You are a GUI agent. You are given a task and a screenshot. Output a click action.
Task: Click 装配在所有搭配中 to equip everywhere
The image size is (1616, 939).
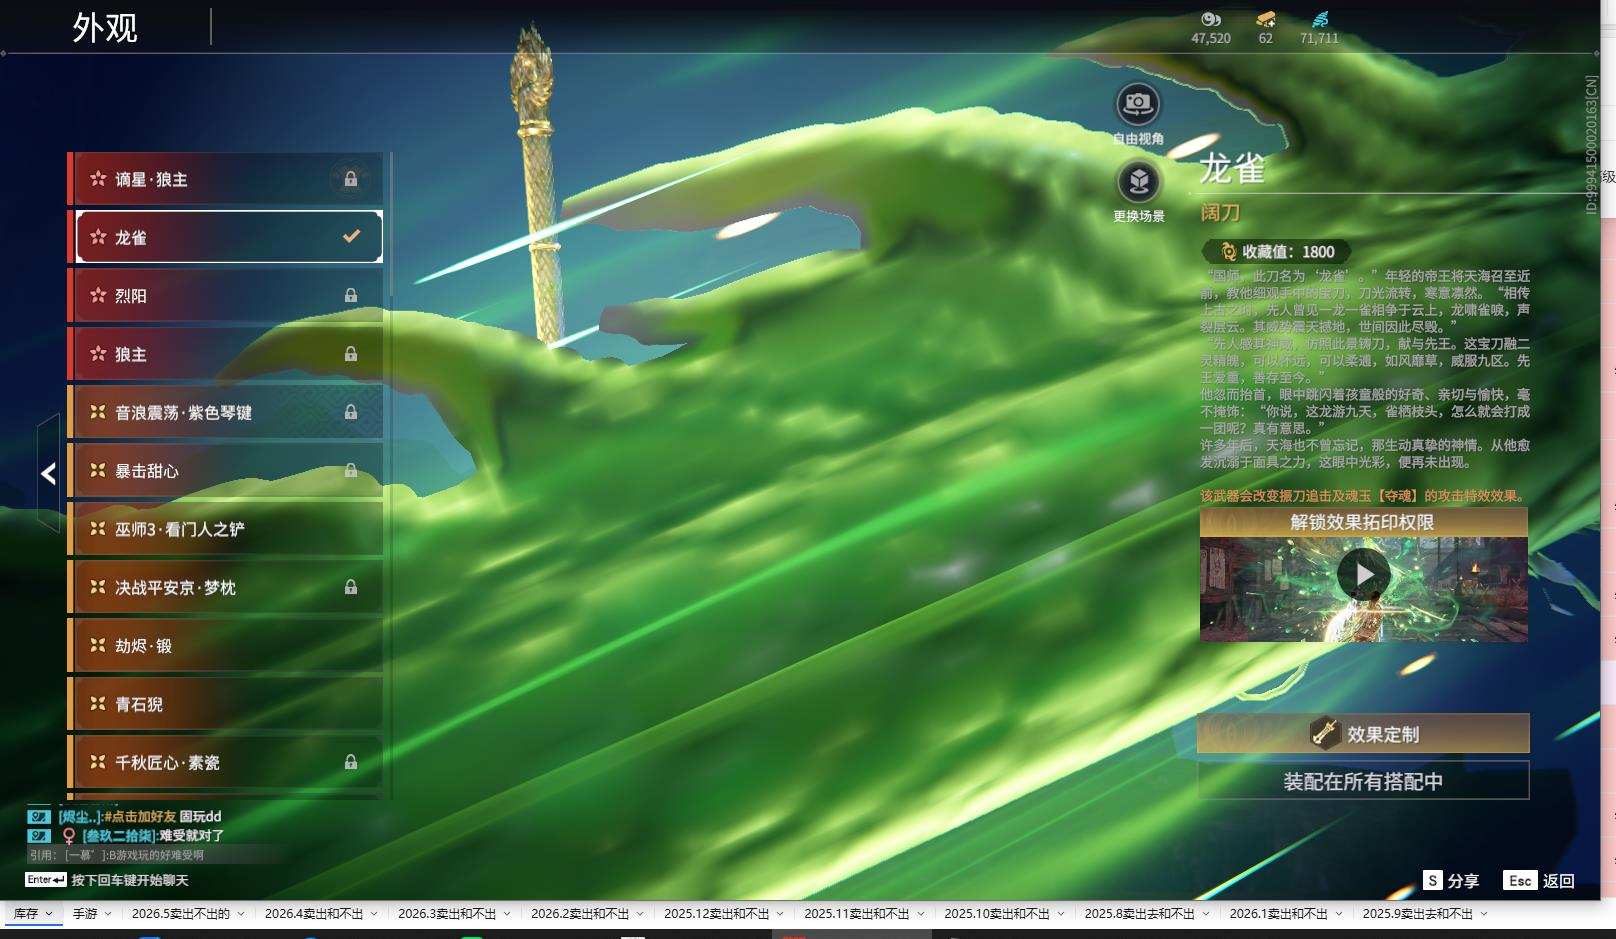pos(1363,781)
